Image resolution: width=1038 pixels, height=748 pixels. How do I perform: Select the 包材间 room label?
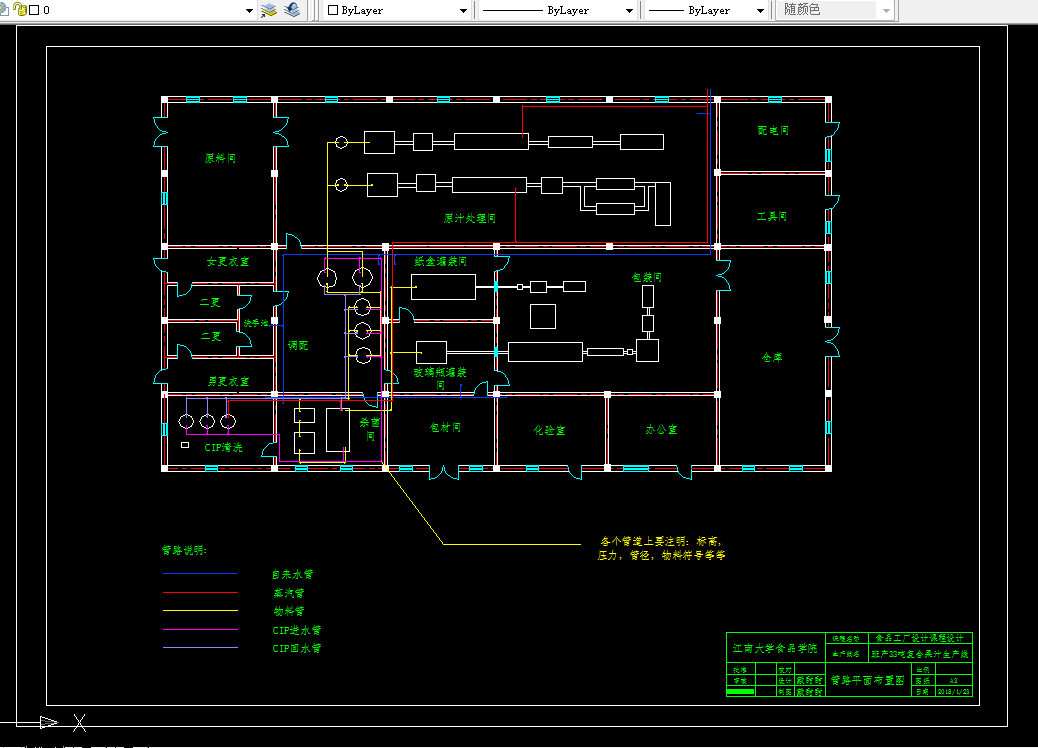tap(445, 428)
